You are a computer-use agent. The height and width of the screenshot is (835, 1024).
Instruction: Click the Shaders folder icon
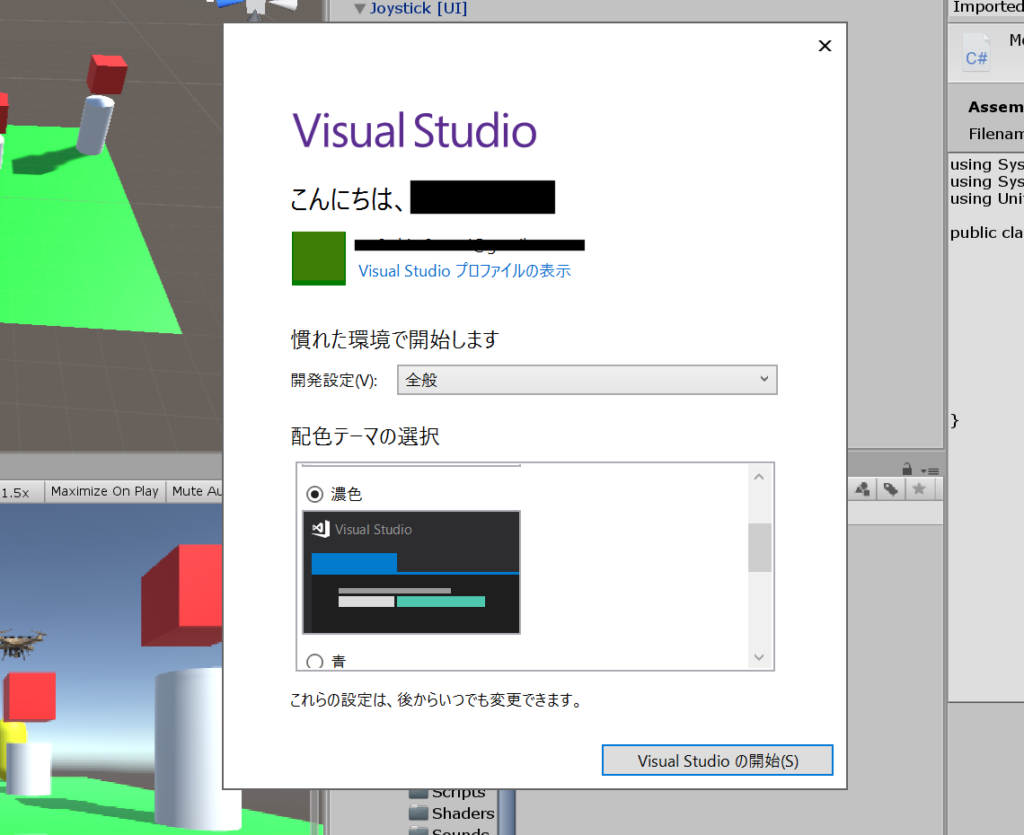419,813
